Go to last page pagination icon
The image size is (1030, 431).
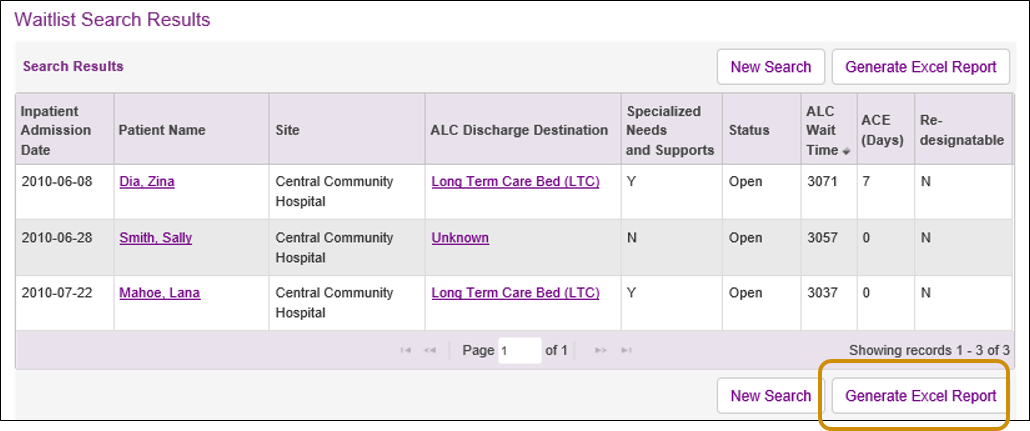pos(626,351)
